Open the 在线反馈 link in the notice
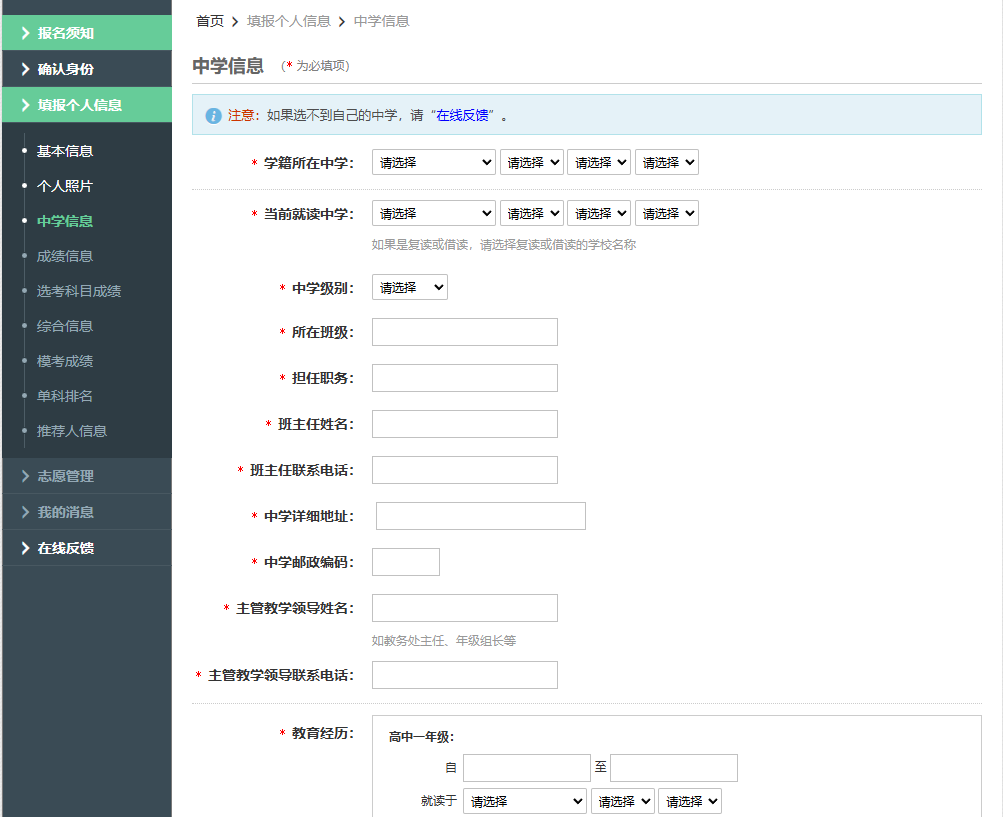The height and width of the screenshot is (817, 1003). point(462,115)
